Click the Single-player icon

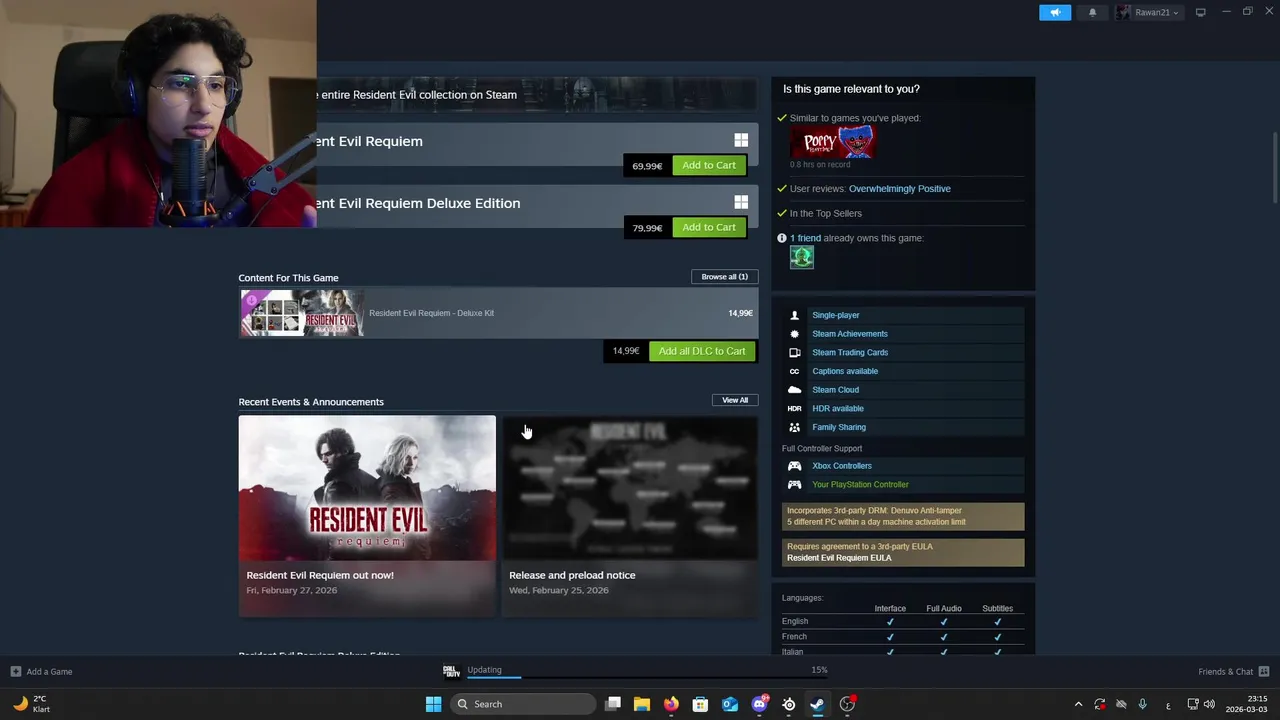point(794,315)
